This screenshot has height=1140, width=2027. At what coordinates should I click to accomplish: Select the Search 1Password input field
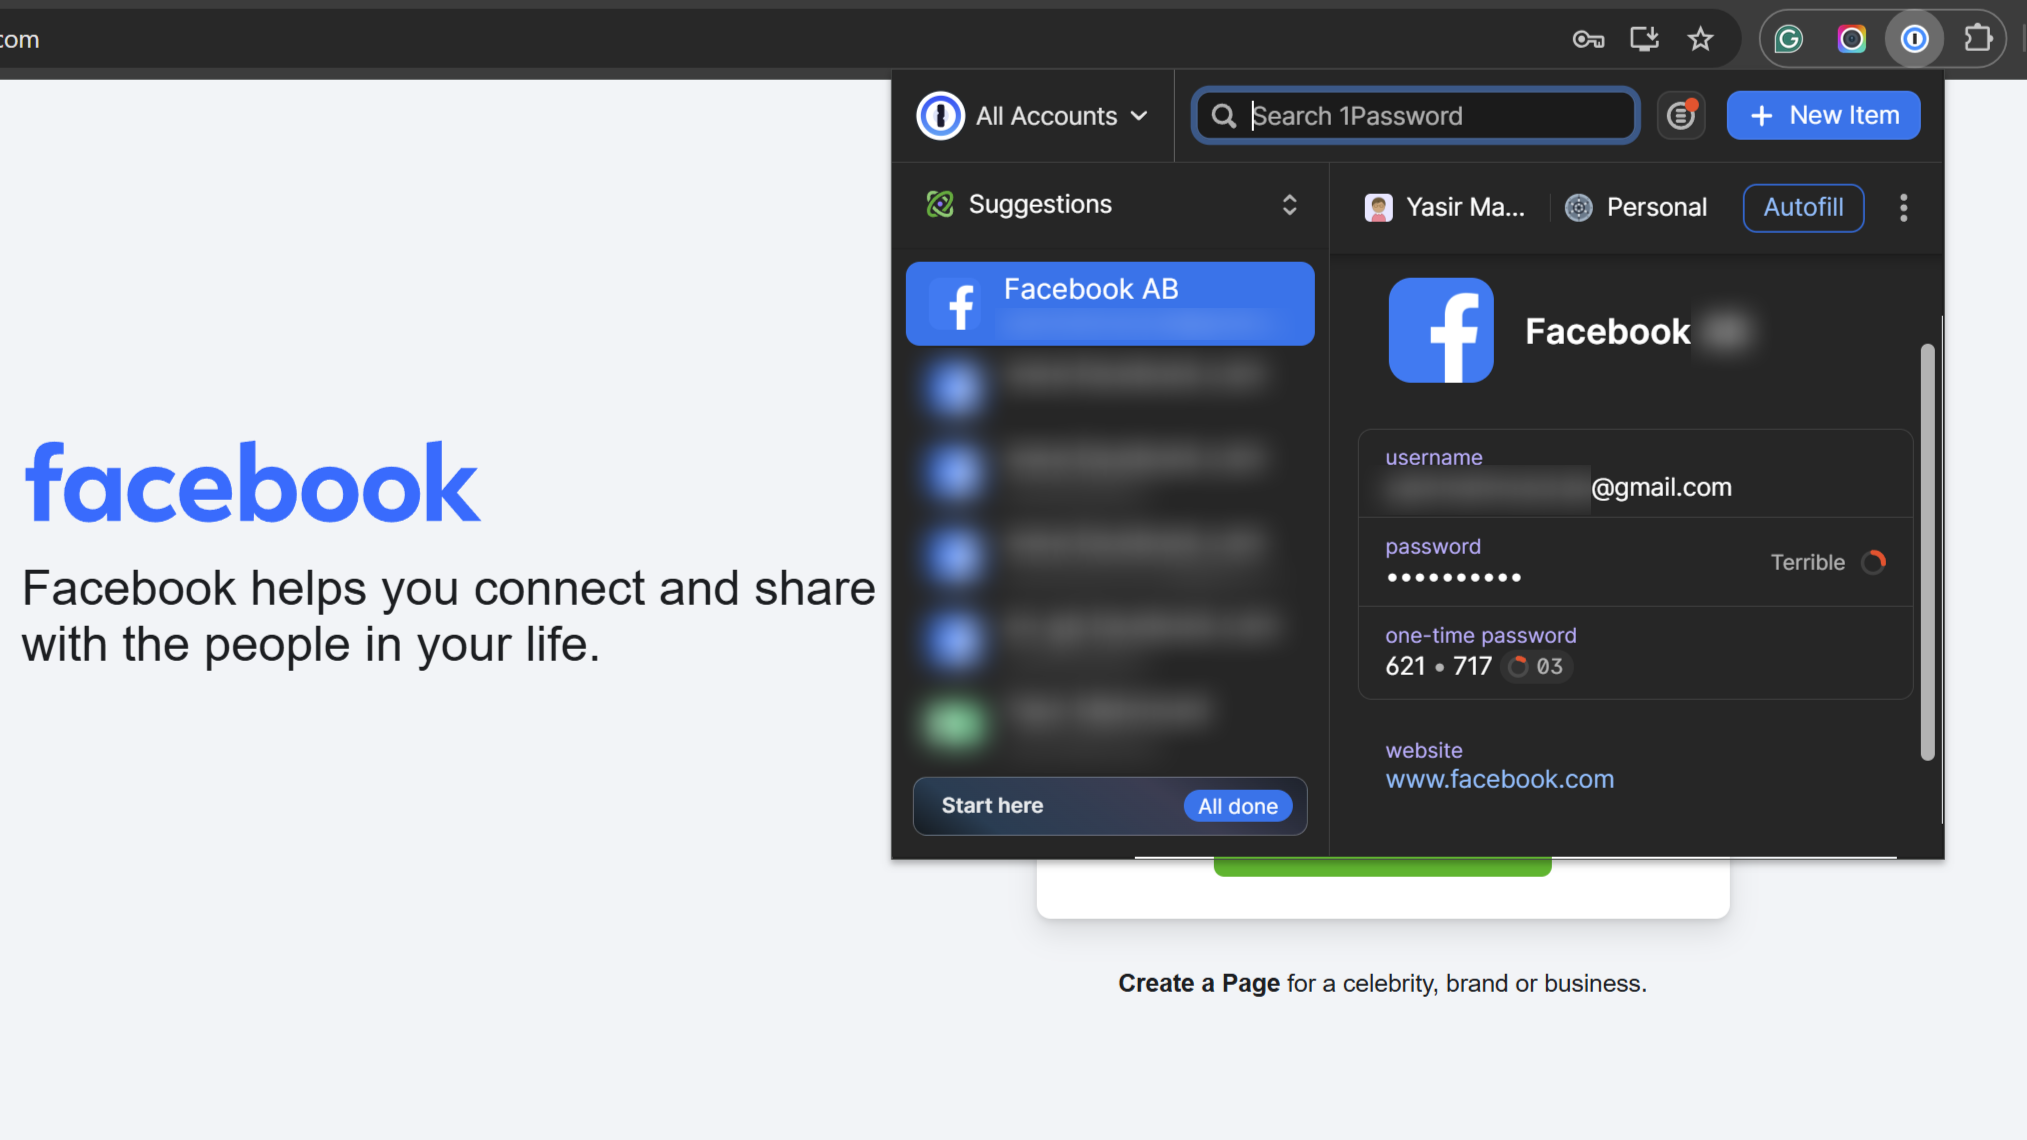click(1416, 114)
